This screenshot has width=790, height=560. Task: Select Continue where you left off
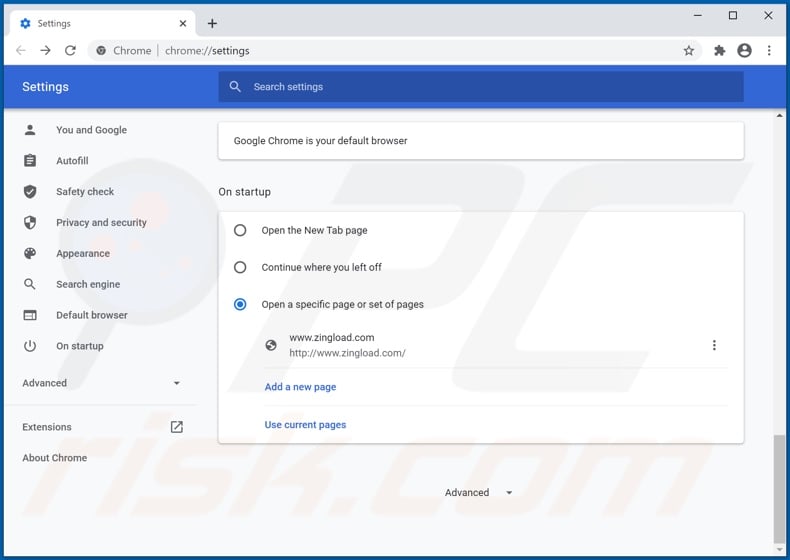pyautogui.click(x=240, y=267)
